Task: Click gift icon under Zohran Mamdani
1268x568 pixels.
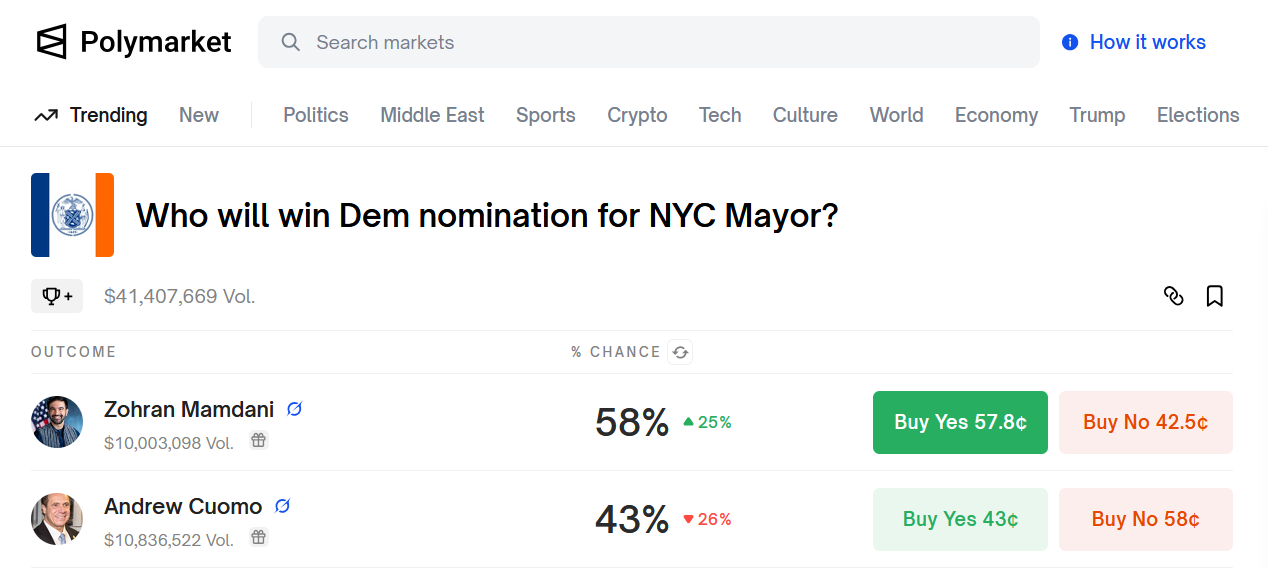Action: (259, 440)
